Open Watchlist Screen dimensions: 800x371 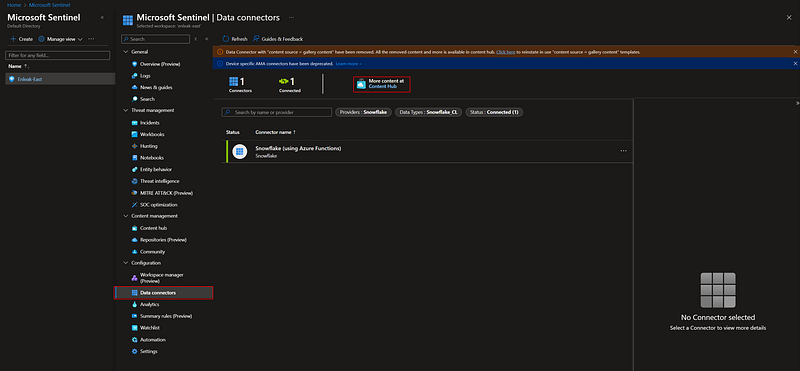tap(149, 328)
